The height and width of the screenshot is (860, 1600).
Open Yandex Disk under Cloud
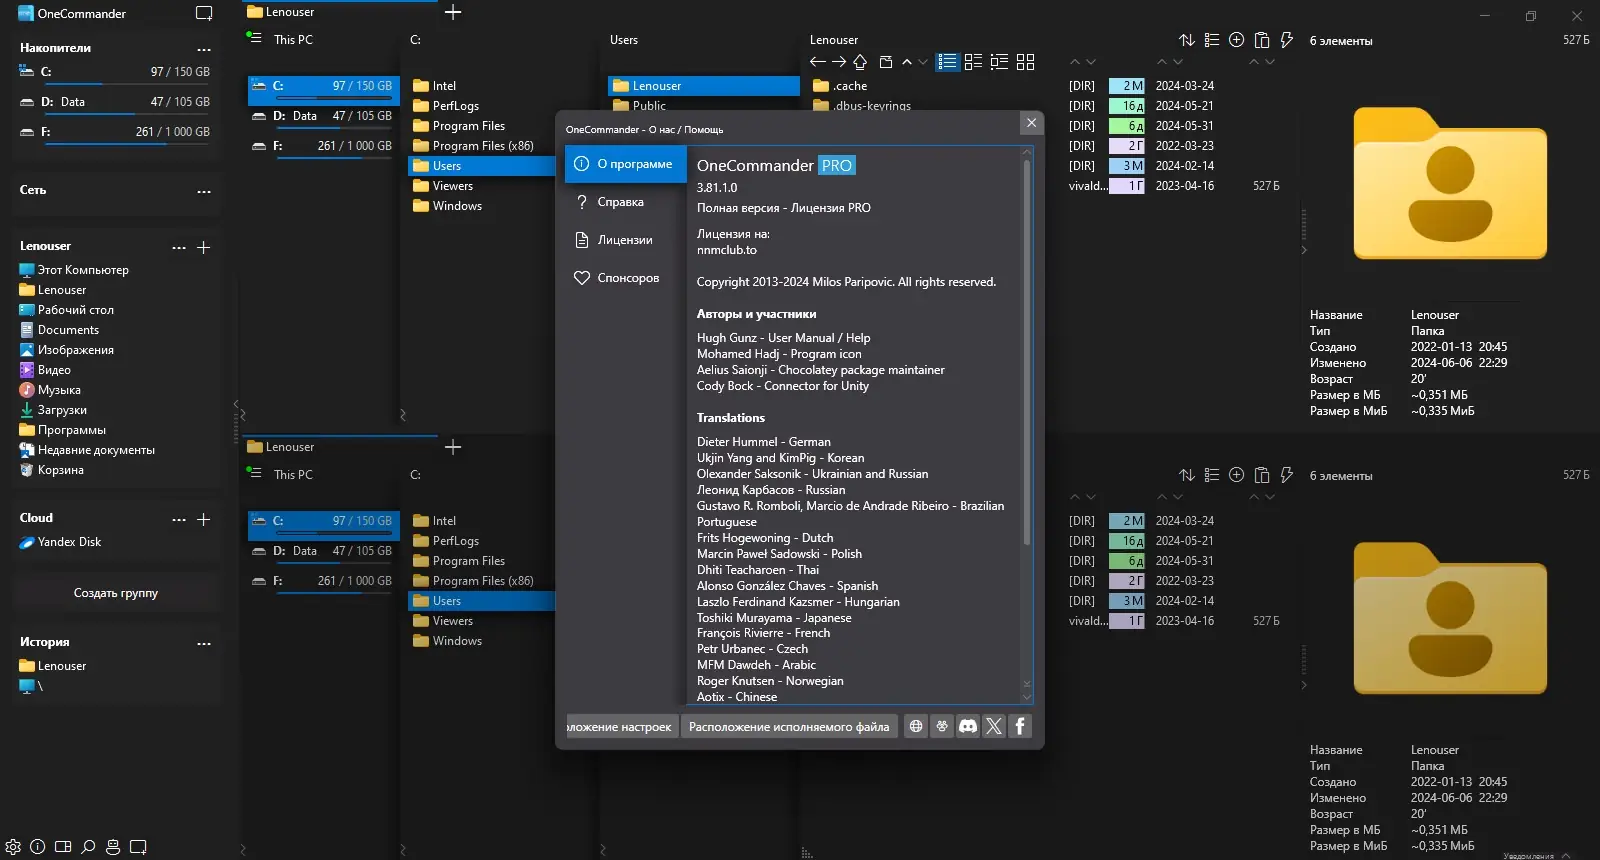click(60, 542)
